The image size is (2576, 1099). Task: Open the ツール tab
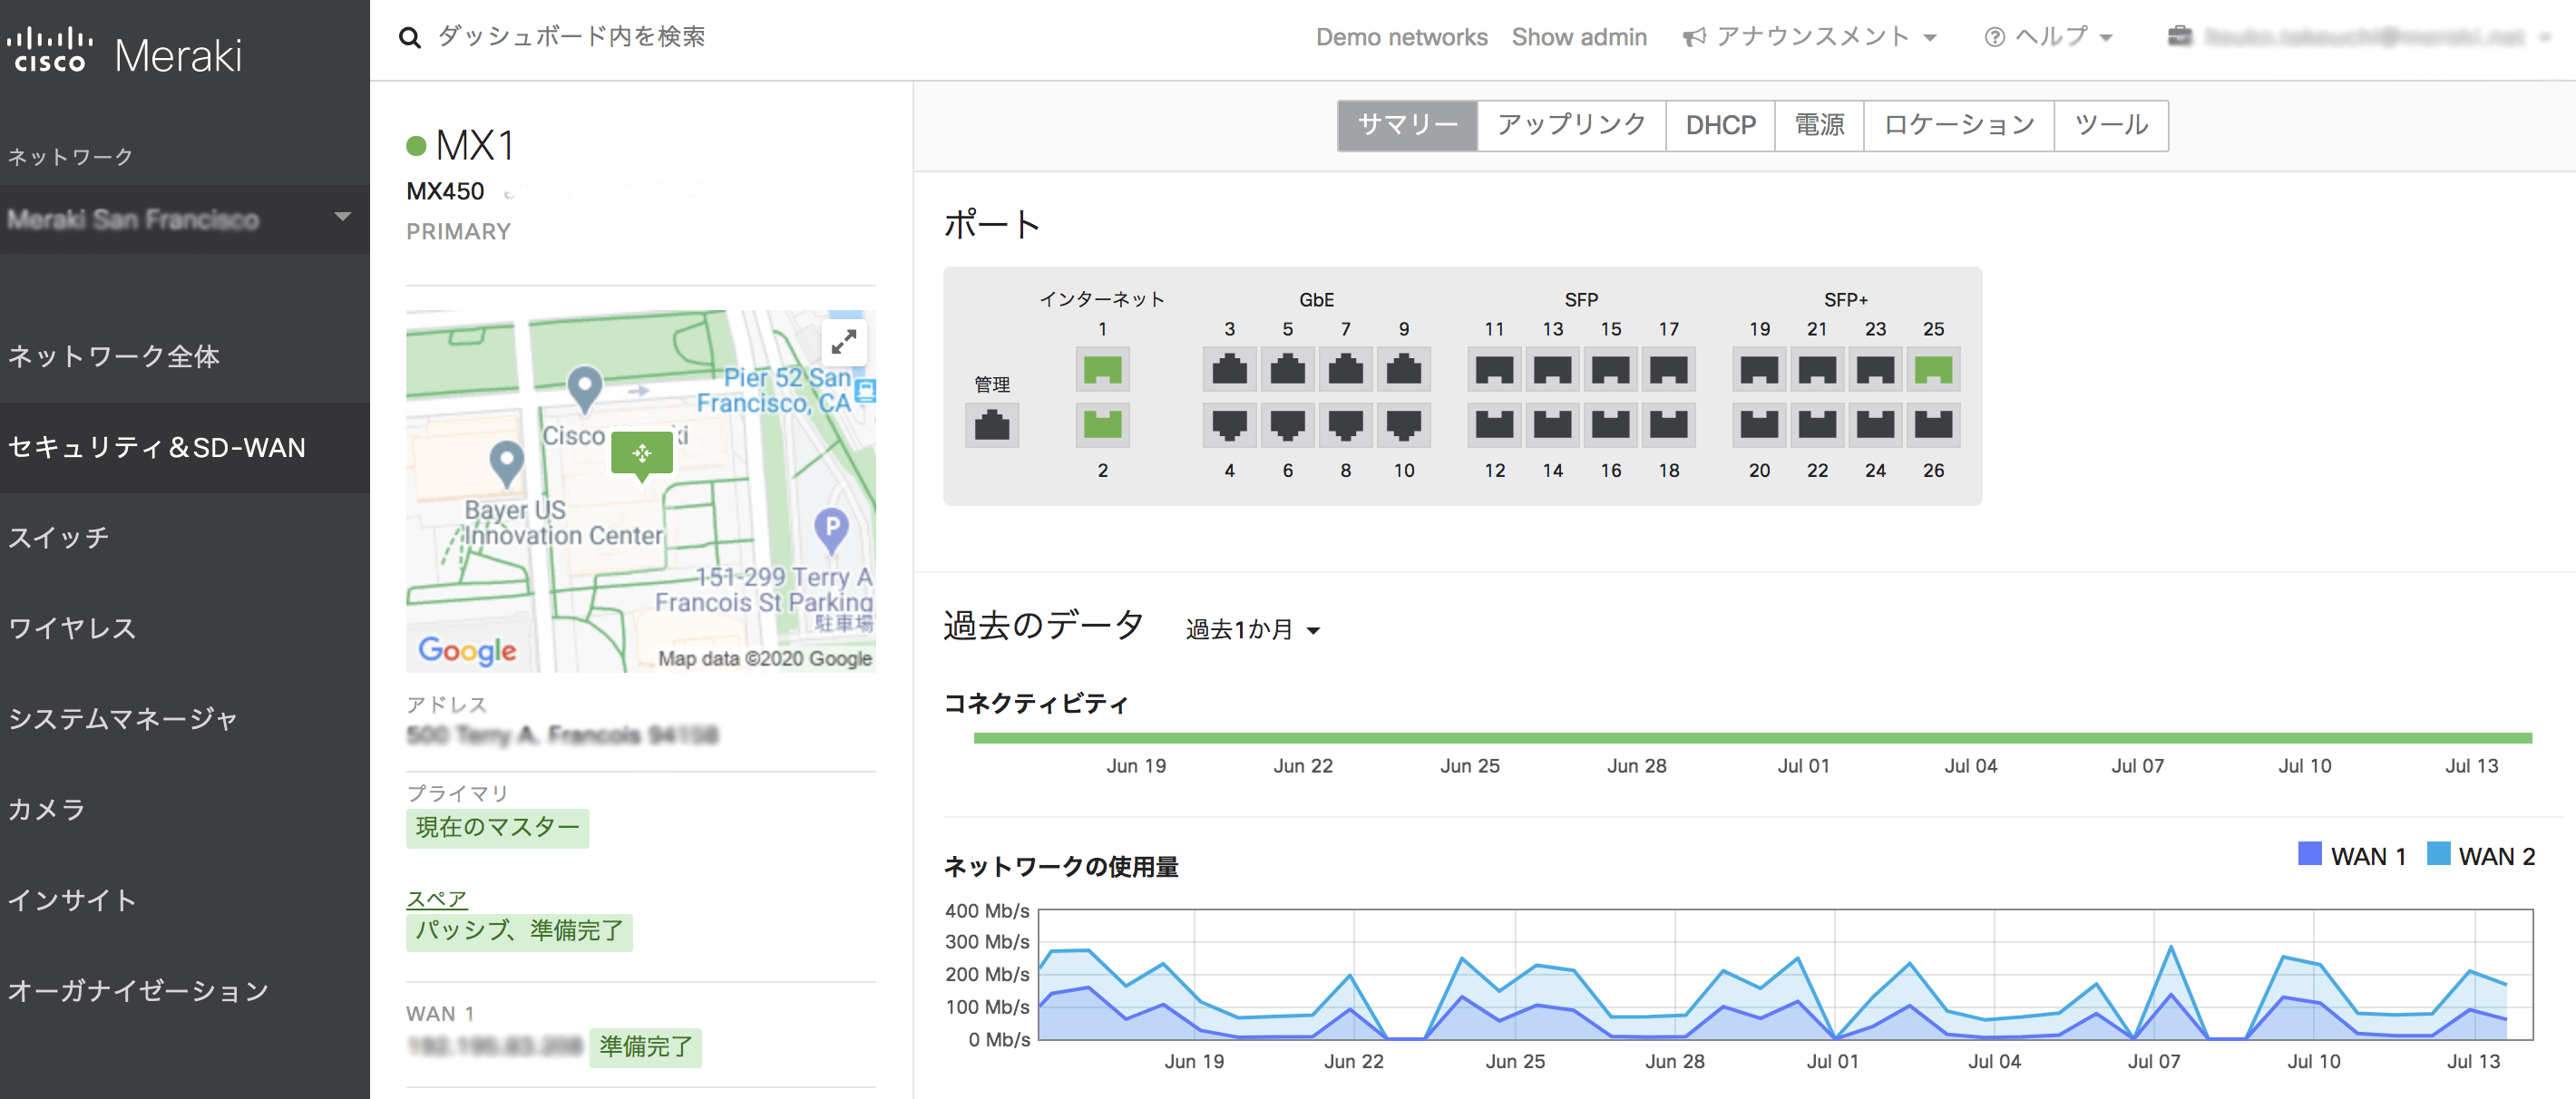pos(2111,125)
